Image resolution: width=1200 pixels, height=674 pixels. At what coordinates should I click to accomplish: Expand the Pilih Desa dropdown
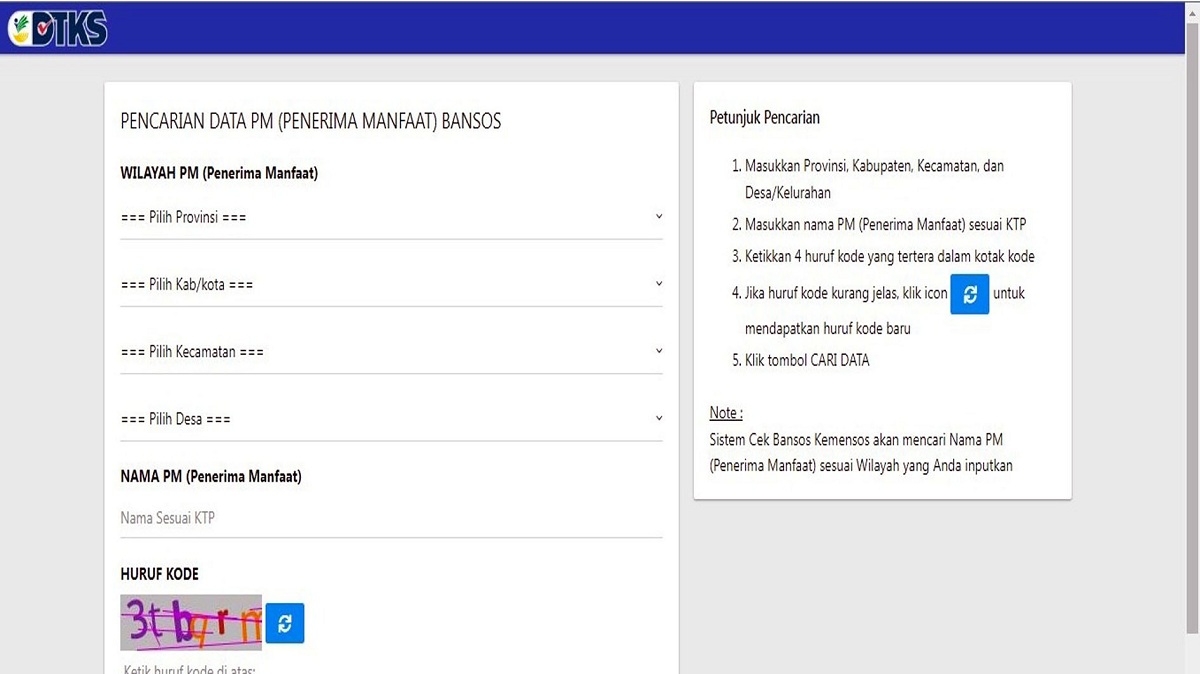390,417
